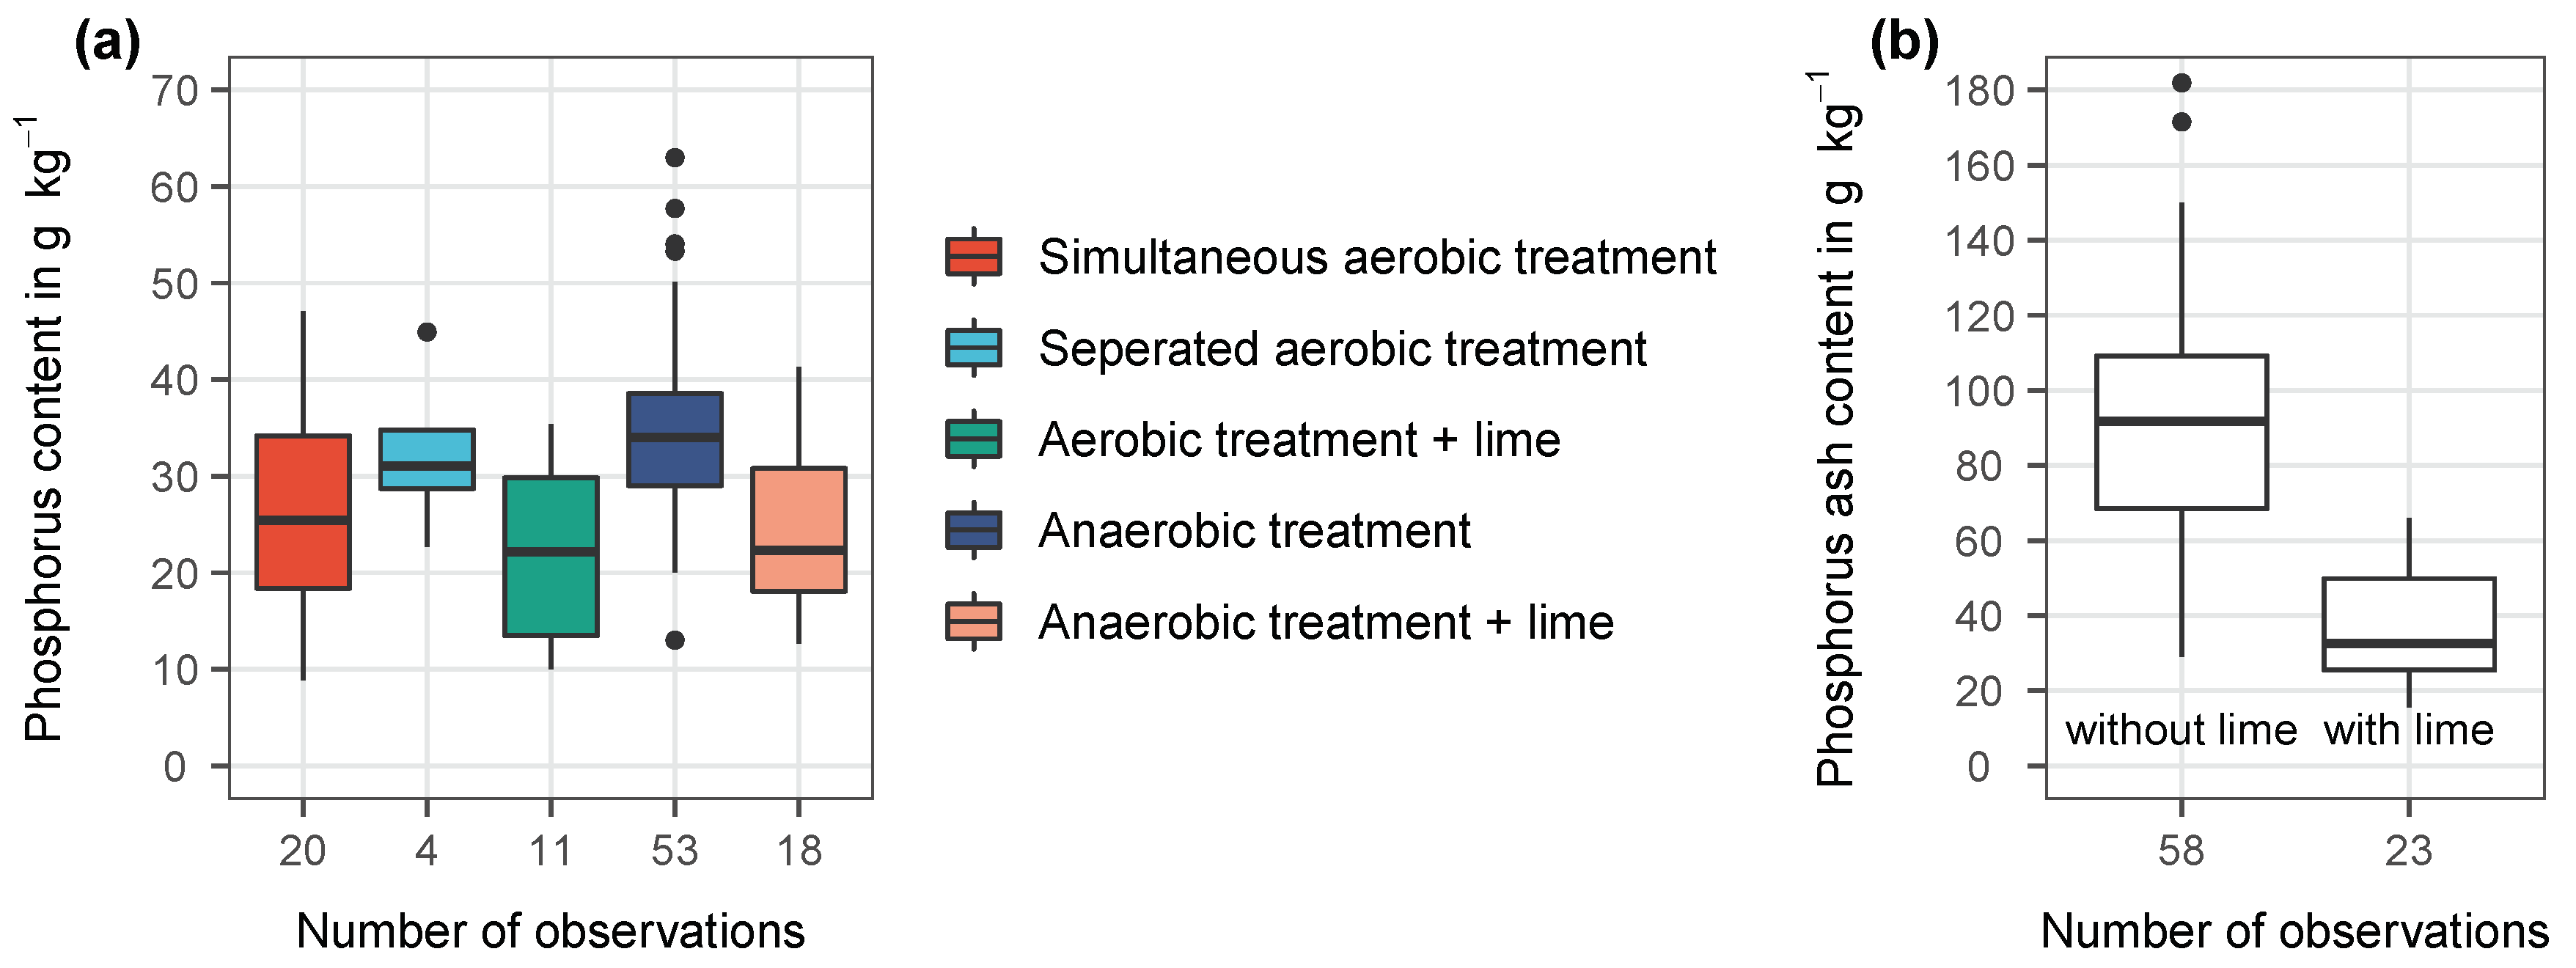
Task: Click the highest outlier dot in panel (b)
Action: click(2181, 83)
